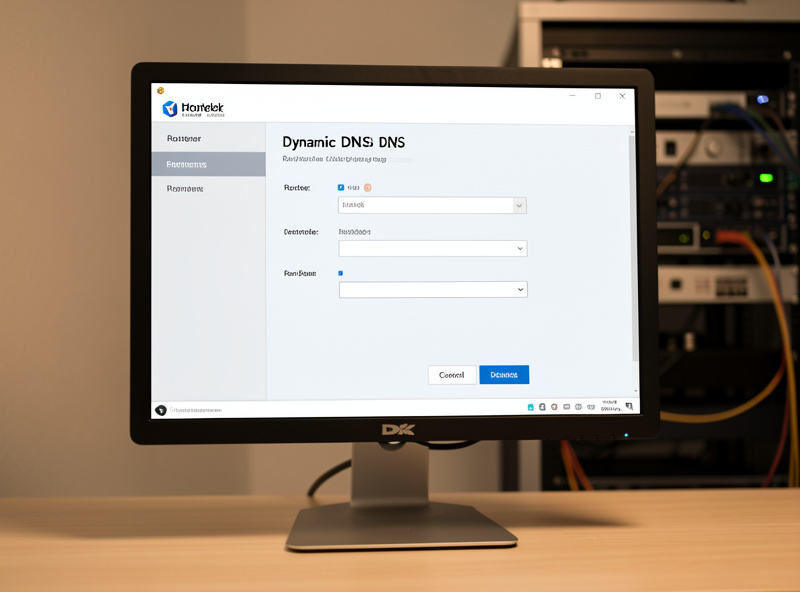800x592 pixels.
Task: Select the third sidebar item in left panel
Action: (x=209, y=189)
